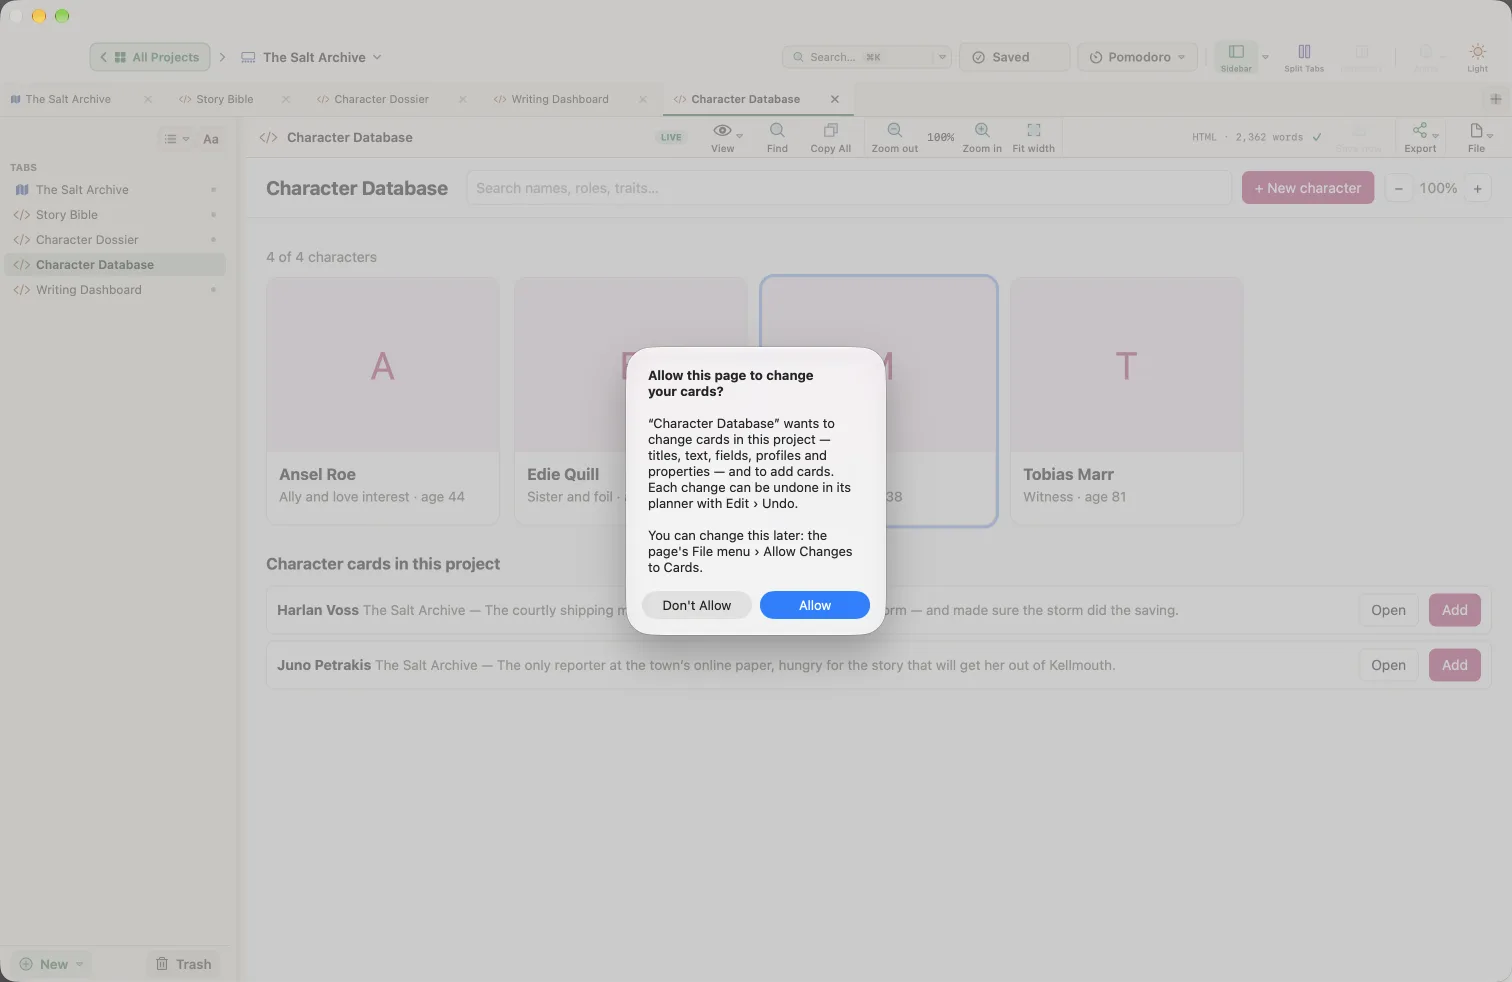Click Allow in the permission dialog
The width and height of the screenshot is (1512, 982).
(x=815, y=605)
